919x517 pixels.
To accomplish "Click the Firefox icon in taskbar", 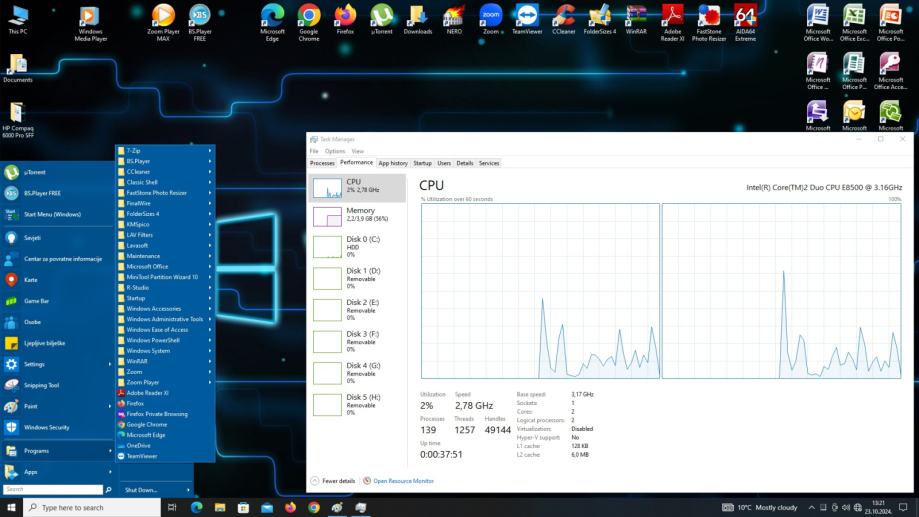I will (x=290, y=508).
